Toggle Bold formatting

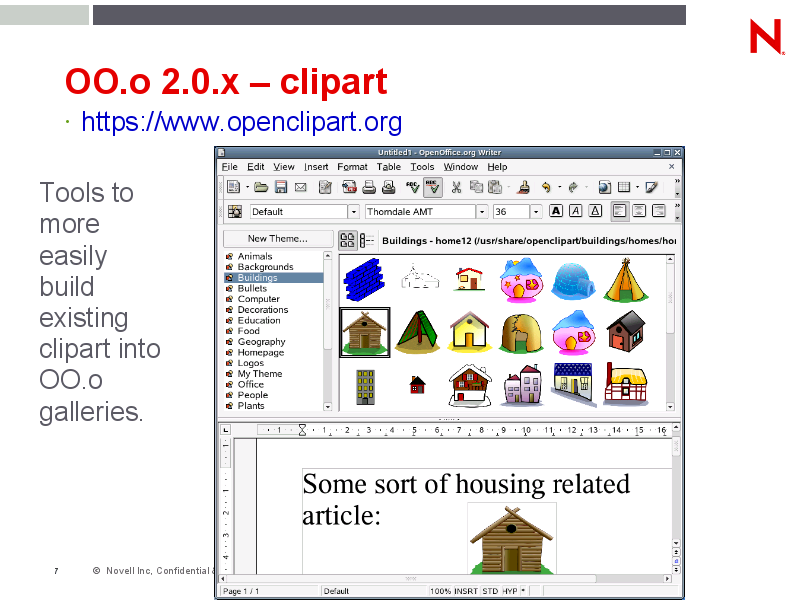556,211
